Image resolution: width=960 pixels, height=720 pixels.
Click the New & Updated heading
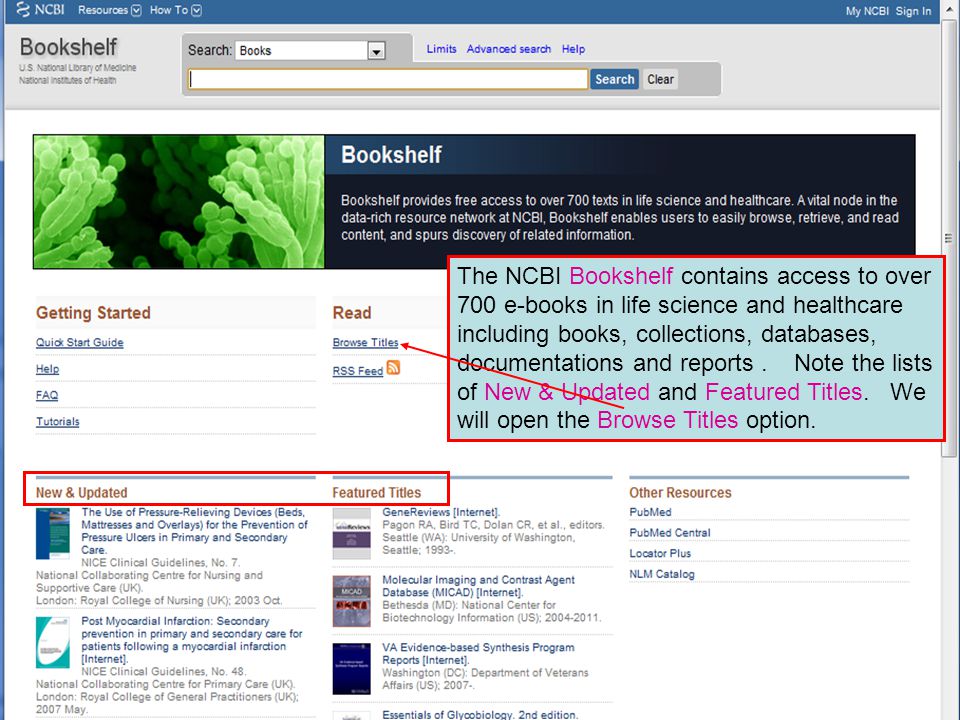coord(81,493)
